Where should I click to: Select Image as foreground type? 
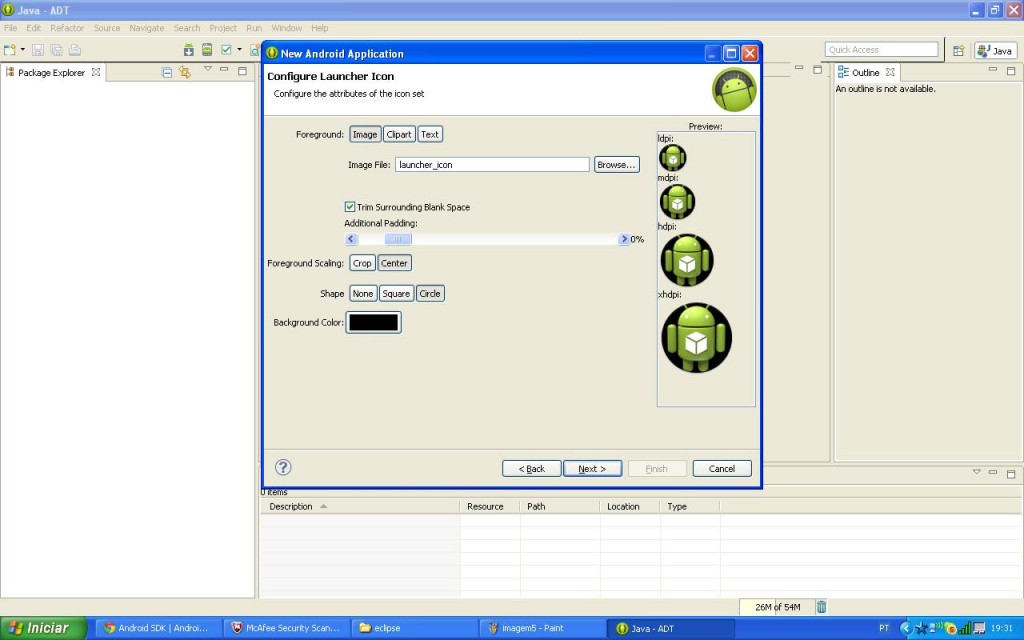click(365, 135)
